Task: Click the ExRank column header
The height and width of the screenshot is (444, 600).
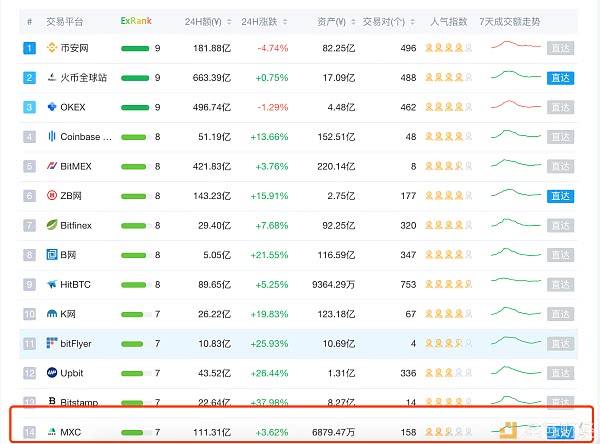Action: [x=136, y=20]
